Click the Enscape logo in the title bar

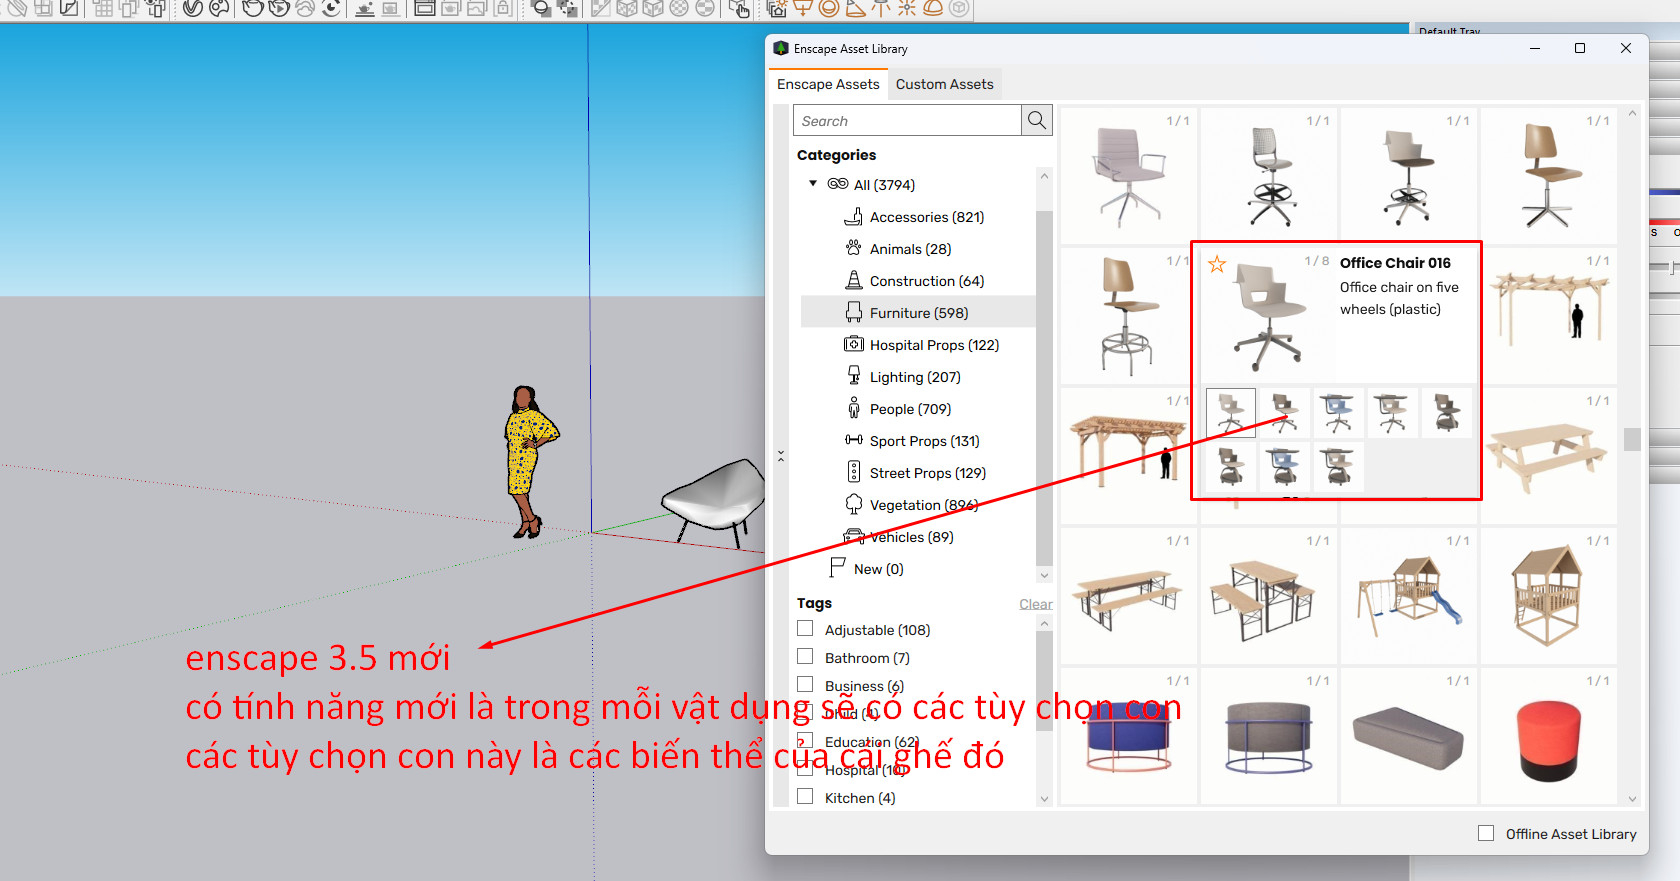[781, 48]
